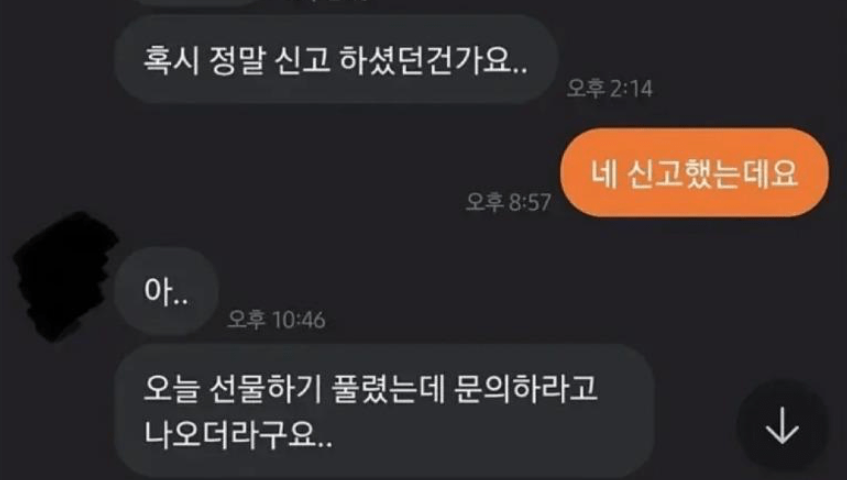Click "혹시" at the start of gray message

(x=170, y=60)
